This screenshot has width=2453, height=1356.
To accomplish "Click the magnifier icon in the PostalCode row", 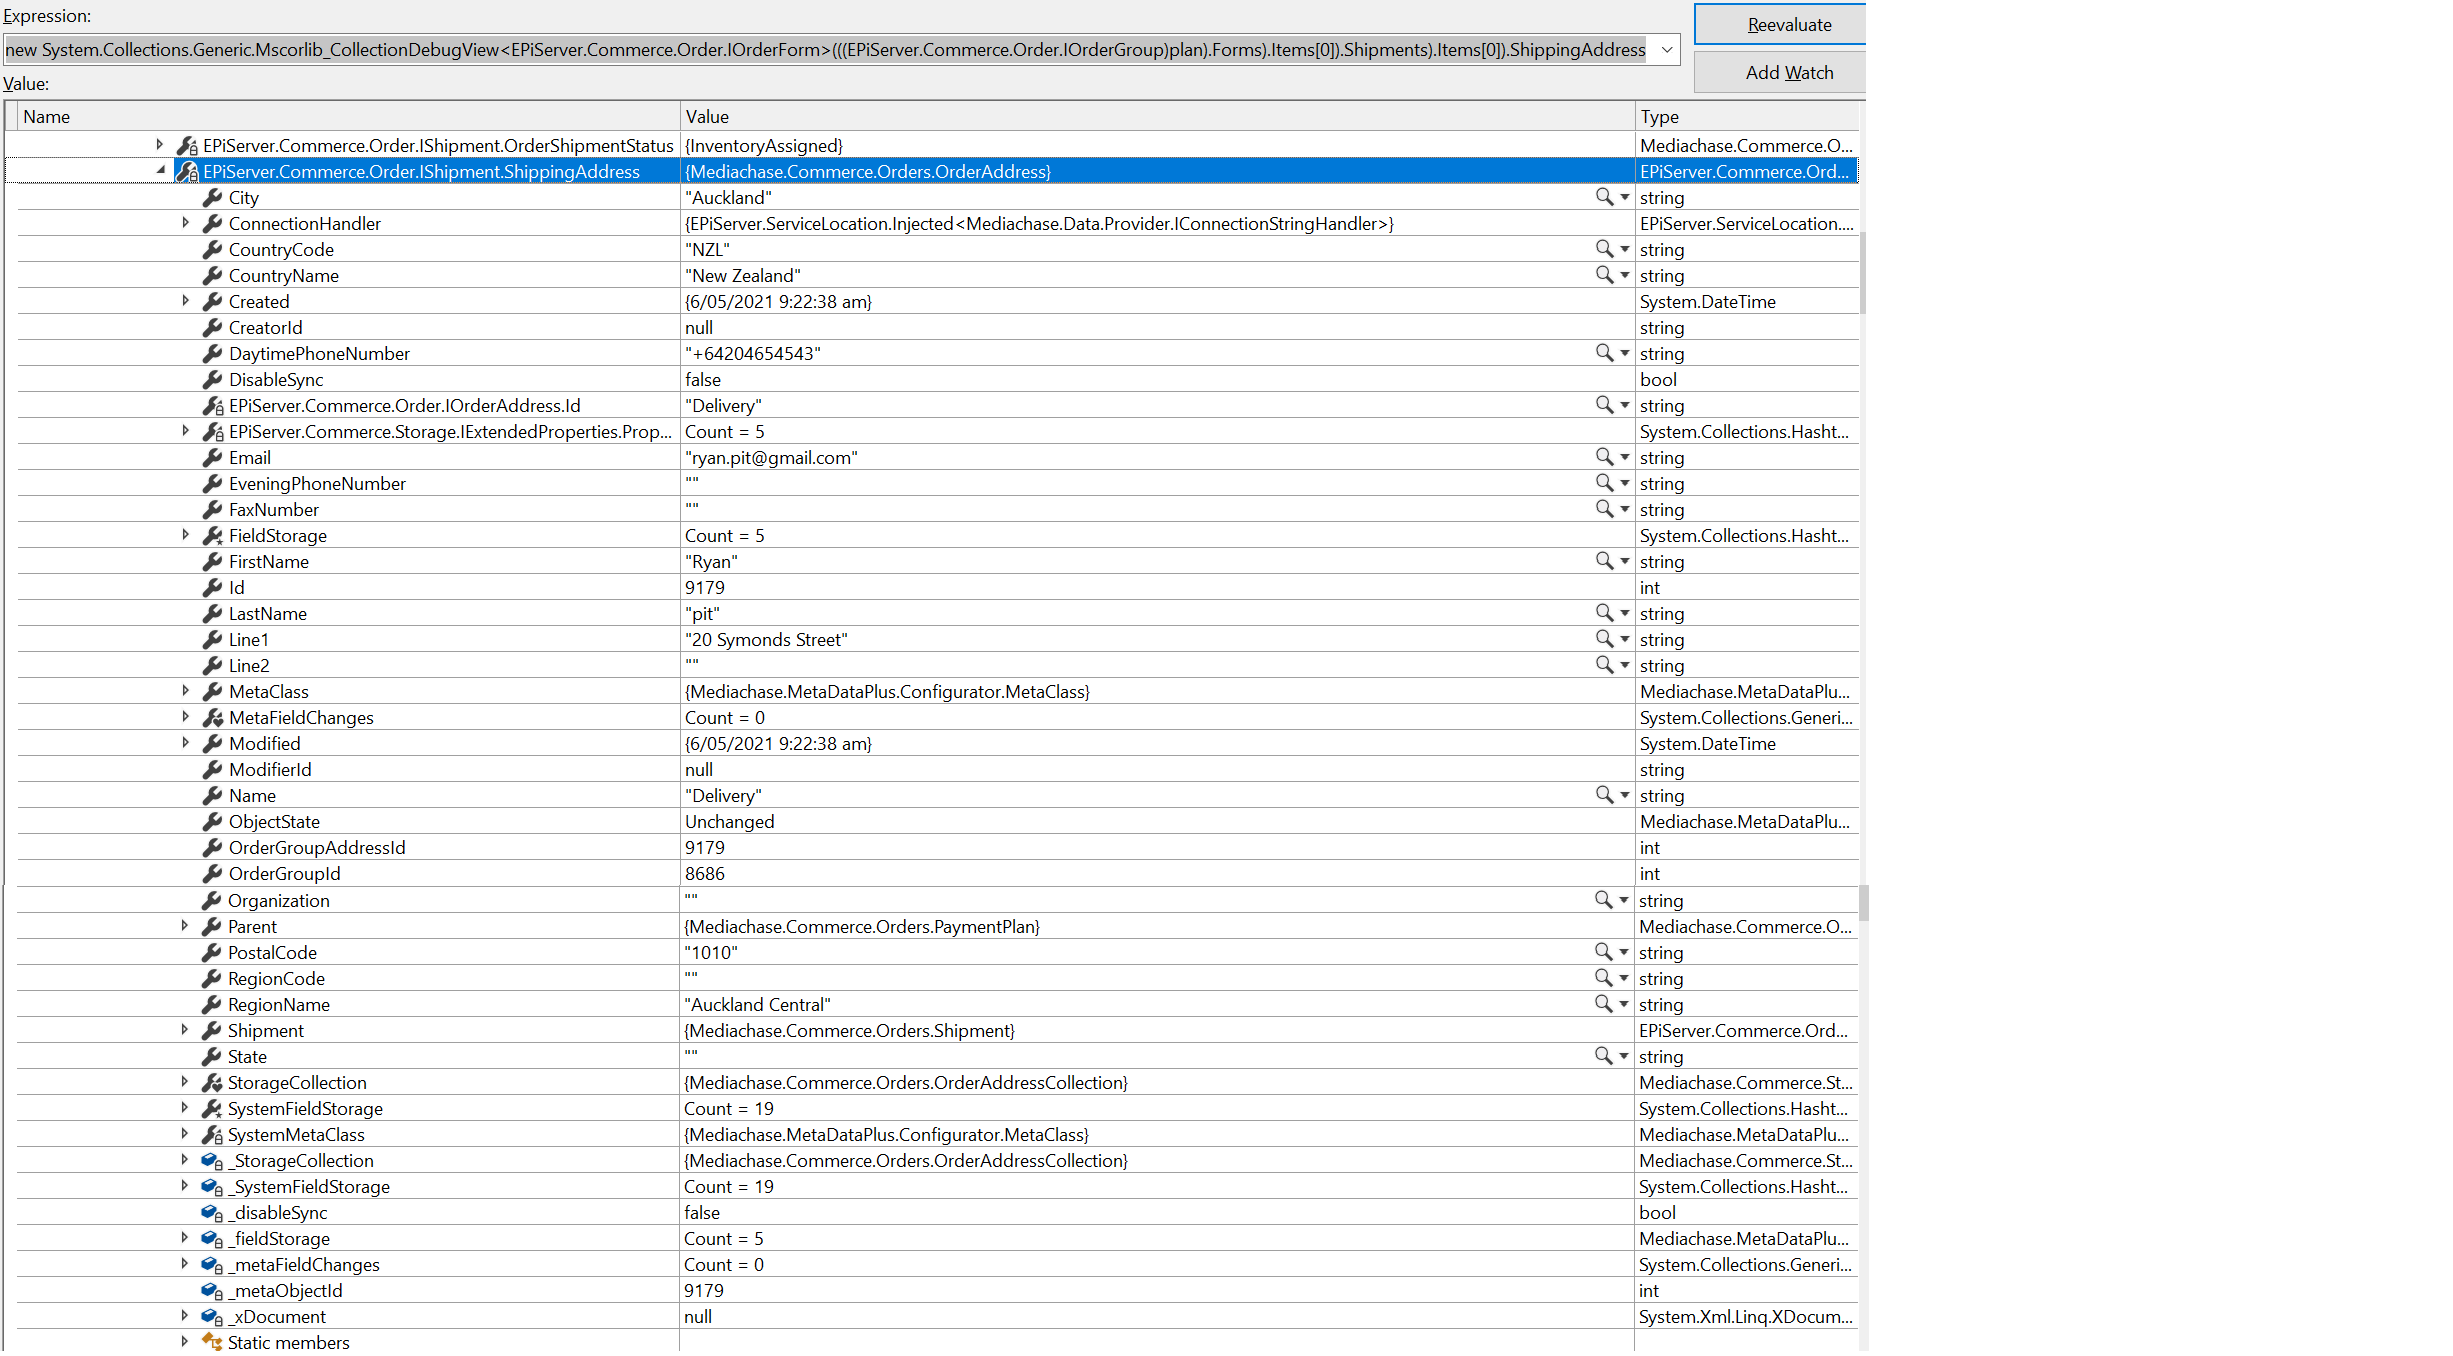I will tap(1602, 952).
